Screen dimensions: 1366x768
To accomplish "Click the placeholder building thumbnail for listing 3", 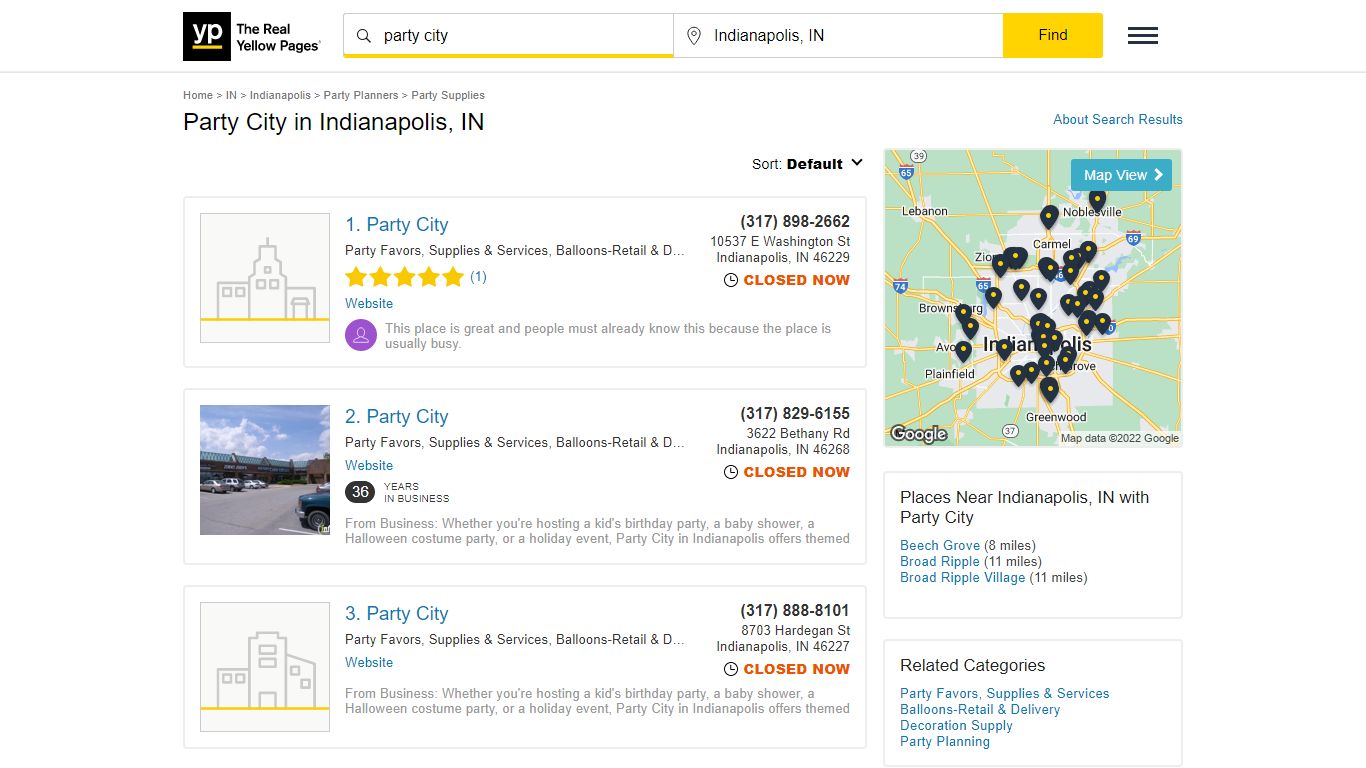I will pyautogui.click(x=265, y=667).
